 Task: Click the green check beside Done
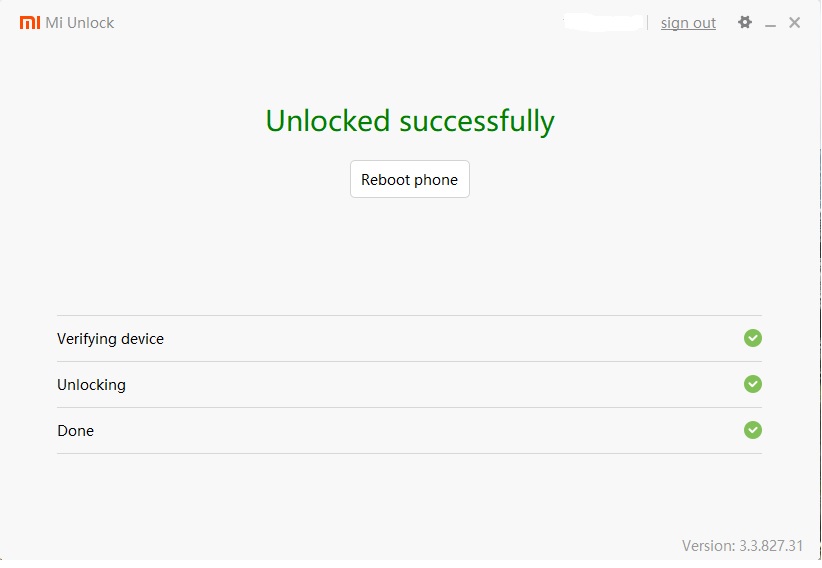tap(753, 430)
